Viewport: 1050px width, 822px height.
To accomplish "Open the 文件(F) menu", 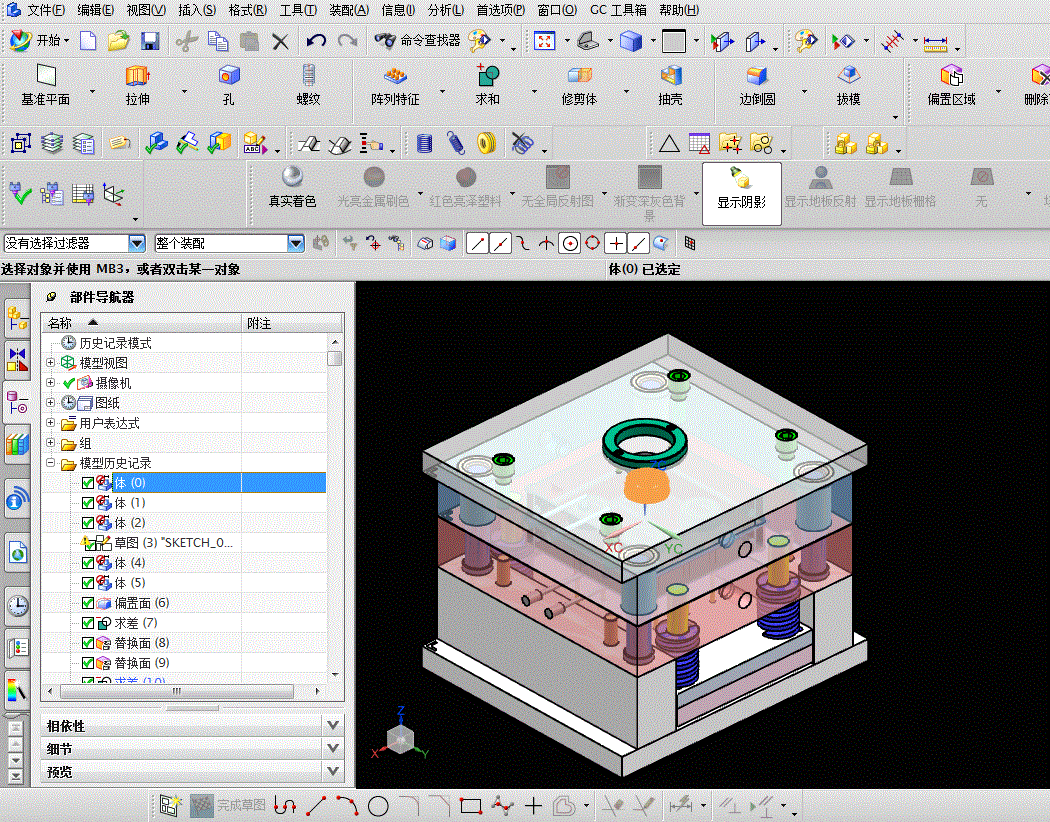I will click(46, 10).
